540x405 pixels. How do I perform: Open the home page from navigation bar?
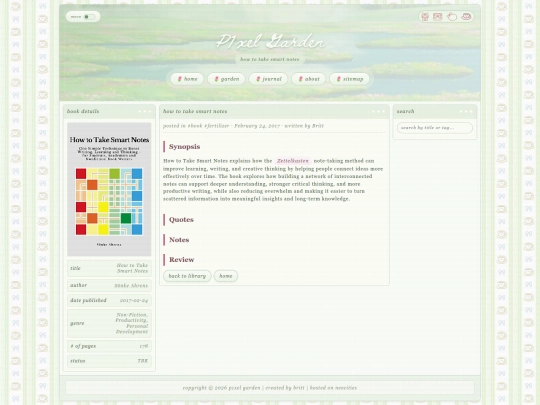point(187,79)
